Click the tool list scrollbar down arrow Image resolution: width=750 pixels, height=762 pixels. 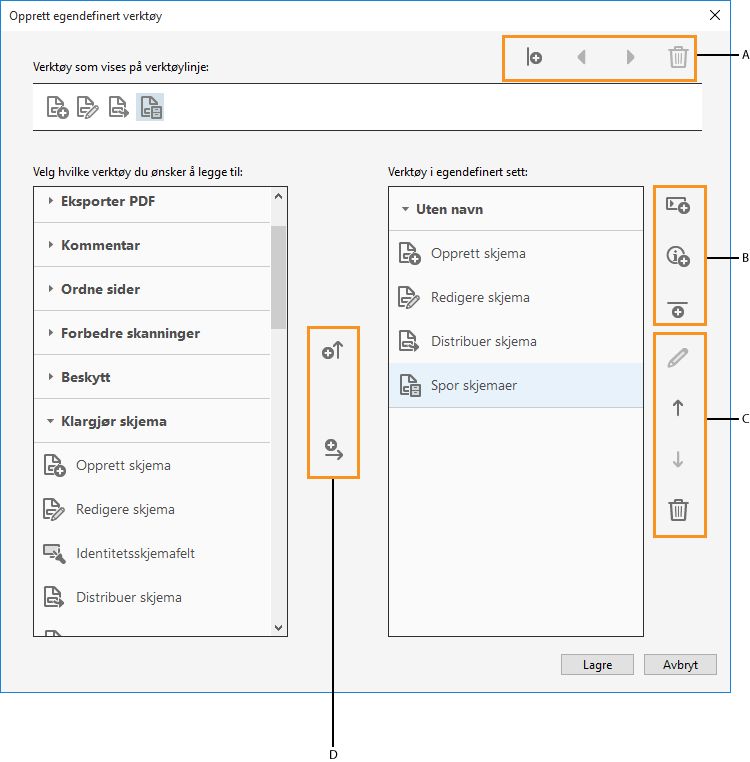(x=279, y=627)
